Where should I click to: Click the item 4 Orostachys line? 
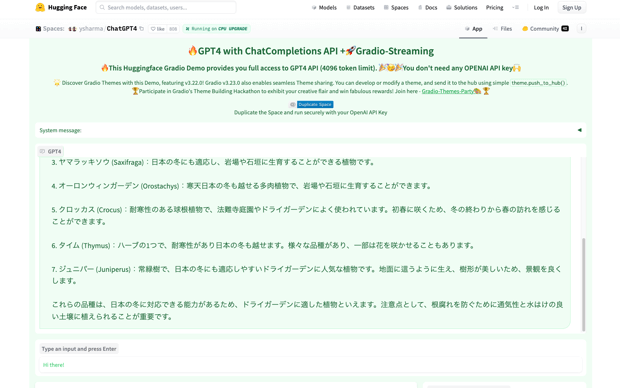point(242,186)
